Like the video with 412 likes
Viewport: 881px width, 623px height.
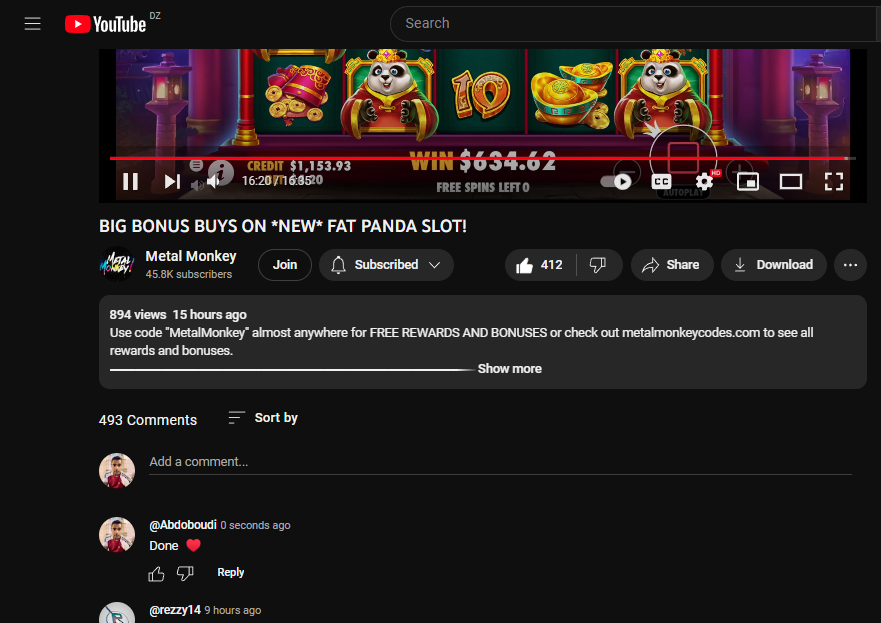pyautogui.click(x=540, y=265)
